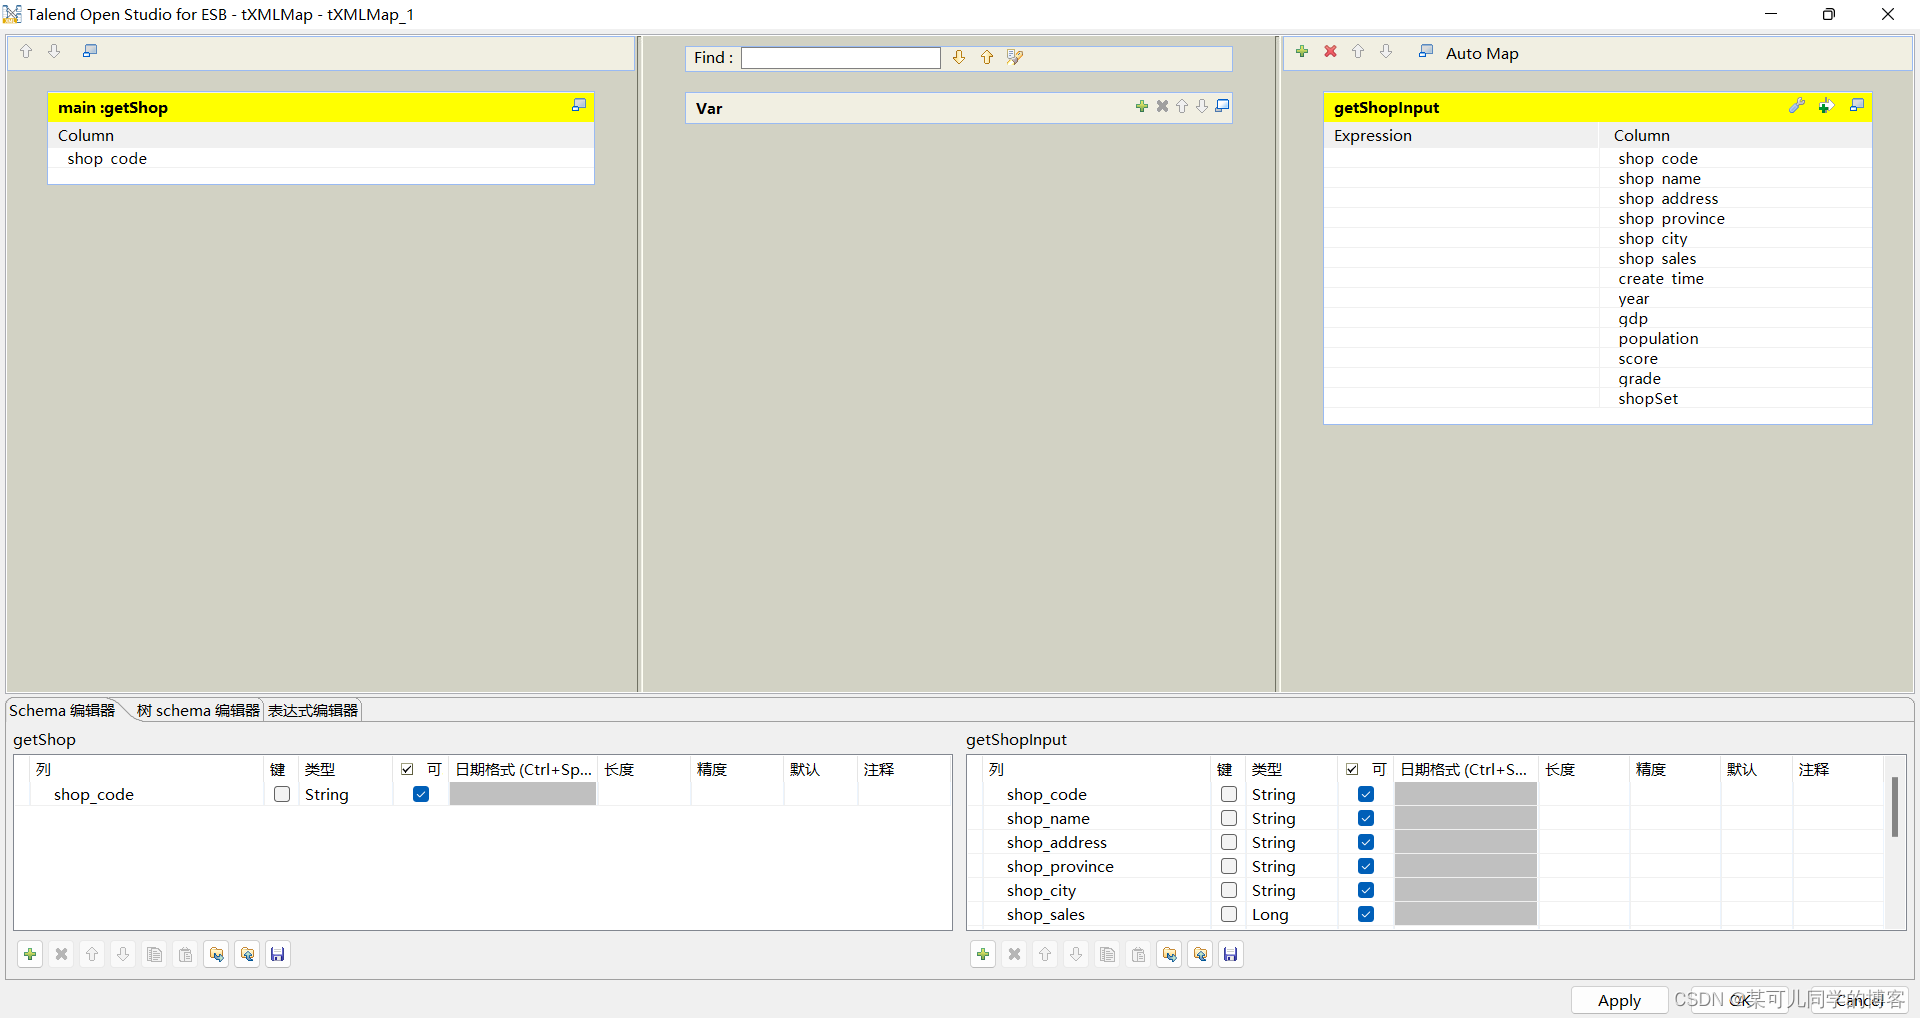1920x1018 pixels.
Task: Move output table up arrow
Action: click(x=1358, y=51)
